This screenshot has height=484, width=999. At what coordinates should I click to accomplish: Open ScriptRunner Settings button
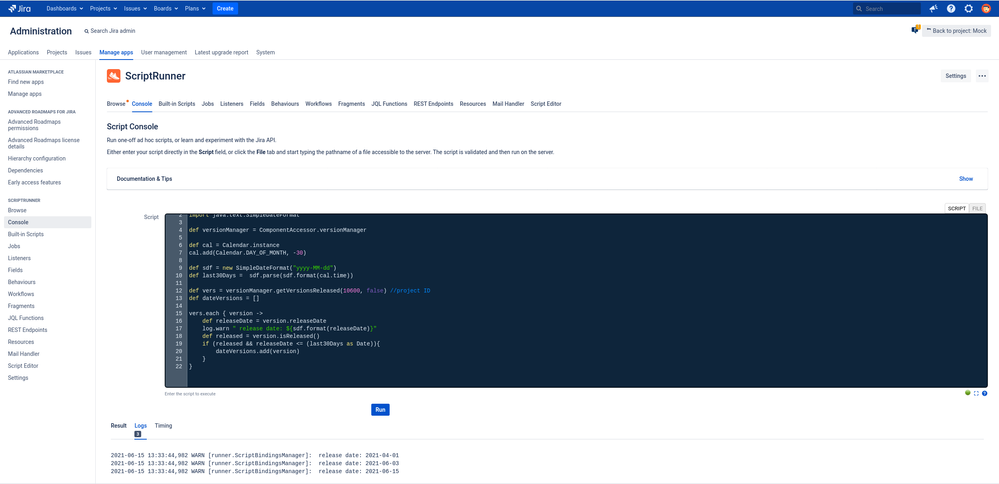(x=956, y=76)
